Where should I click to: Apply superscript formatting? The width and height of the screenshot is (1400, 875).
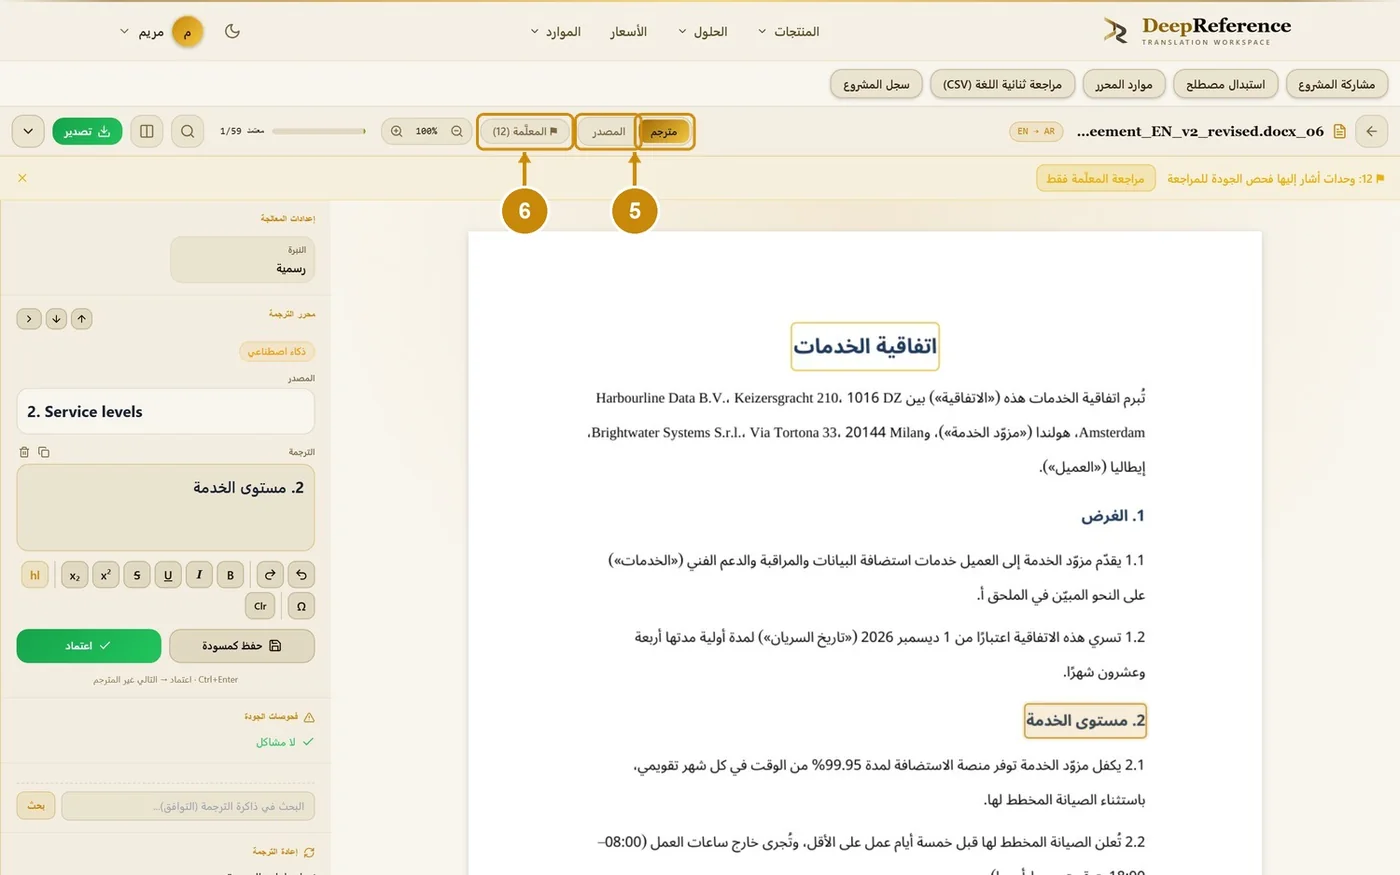tap(106, 575)
